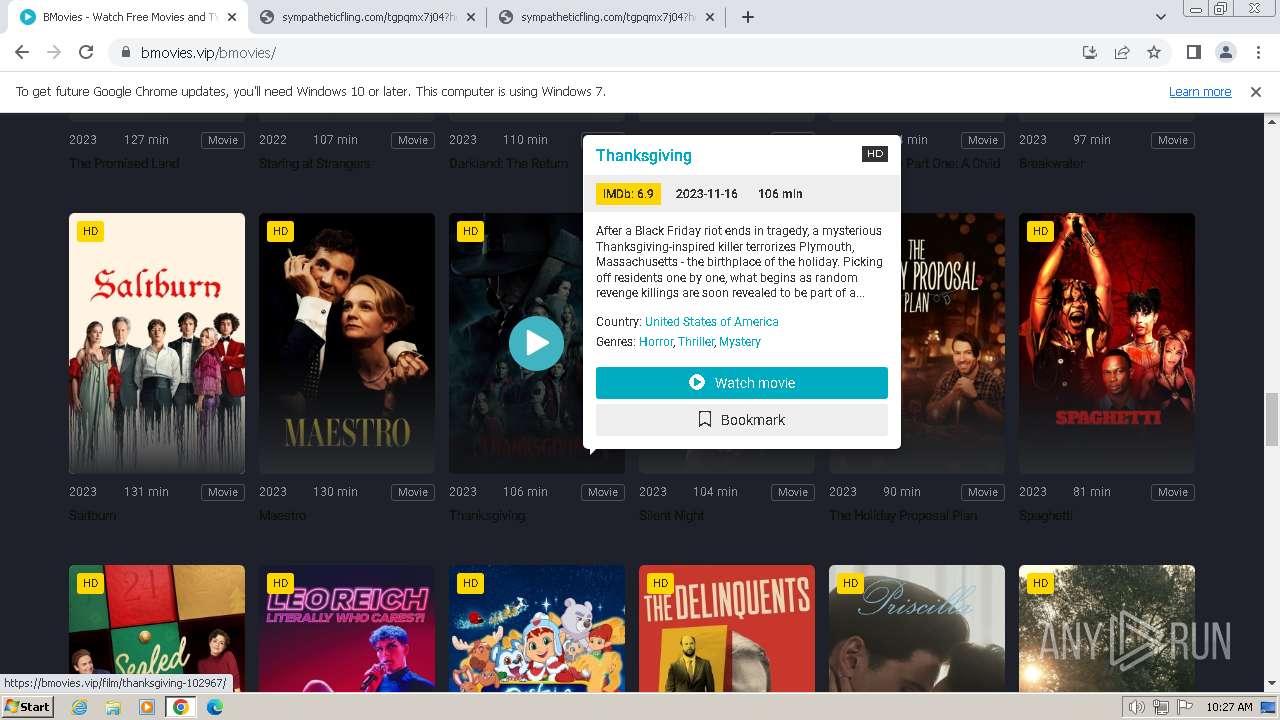Open the Maestro poster

(347, 343)
